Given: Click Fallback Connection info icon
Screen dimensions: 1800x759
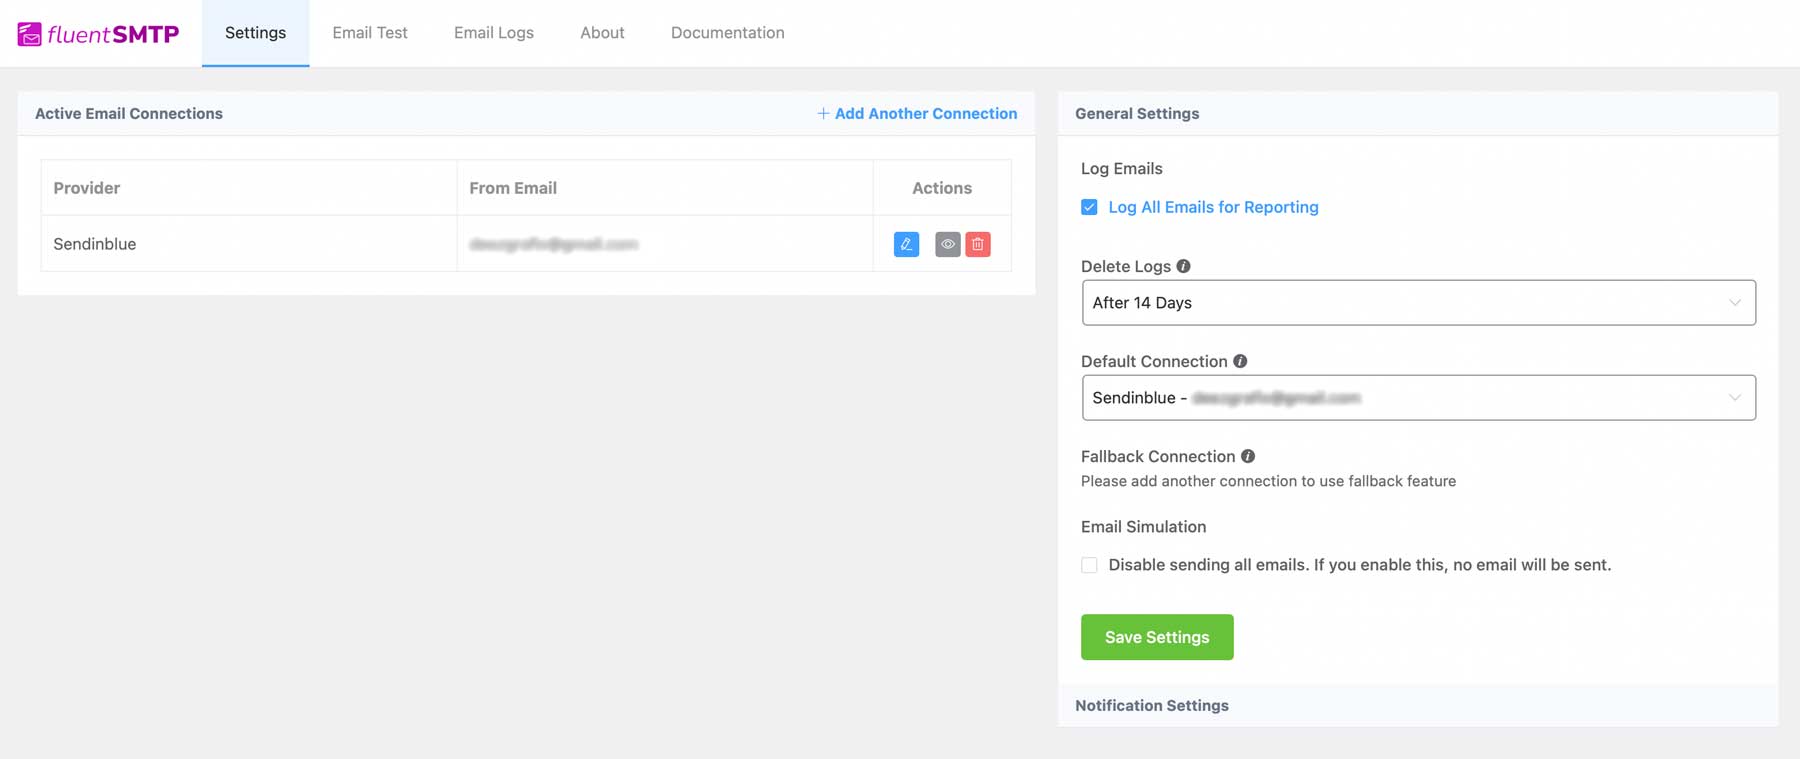Looking at the screenshot, I should 1248,456.
